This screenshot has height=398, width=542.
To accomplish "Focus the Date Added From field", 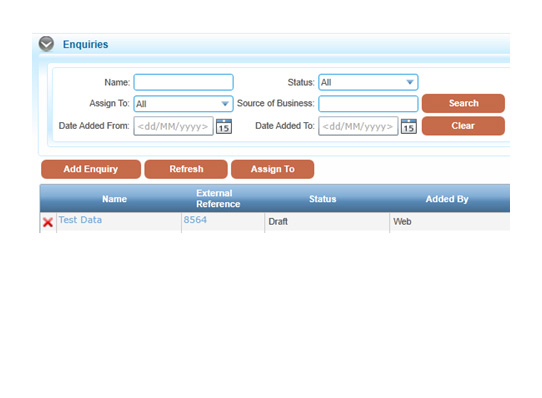I will coord(174,126).
